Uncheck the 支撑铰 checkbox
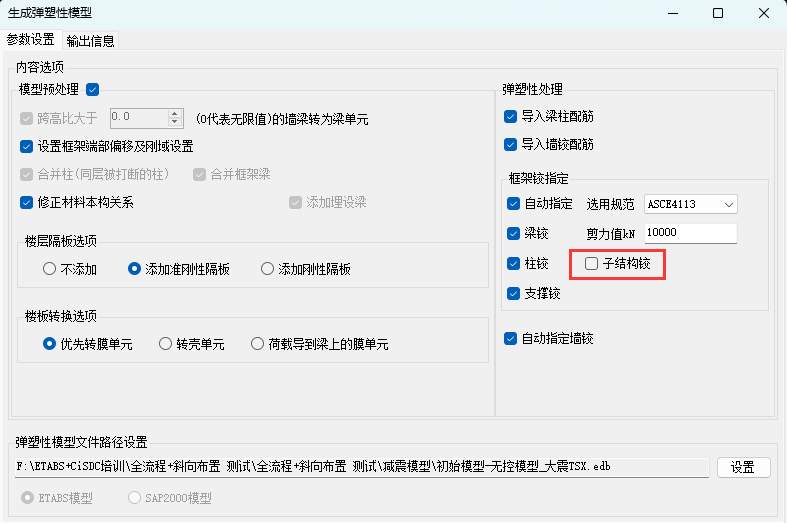 [514, 294]
